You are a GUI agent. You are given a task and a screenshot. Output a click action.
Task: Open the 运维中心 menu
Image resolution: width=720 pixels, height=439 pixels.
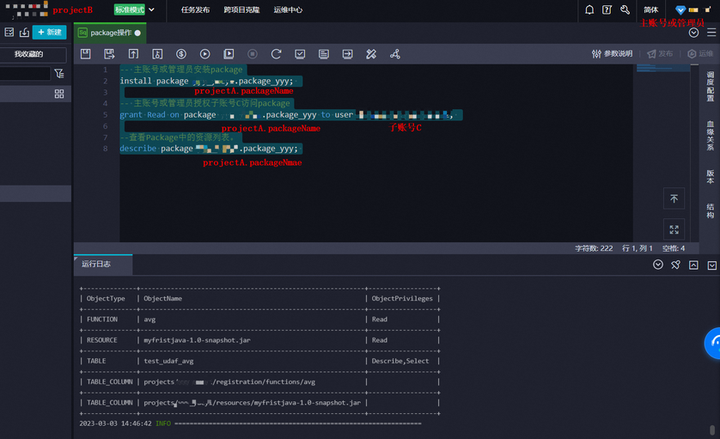point(288,10)
